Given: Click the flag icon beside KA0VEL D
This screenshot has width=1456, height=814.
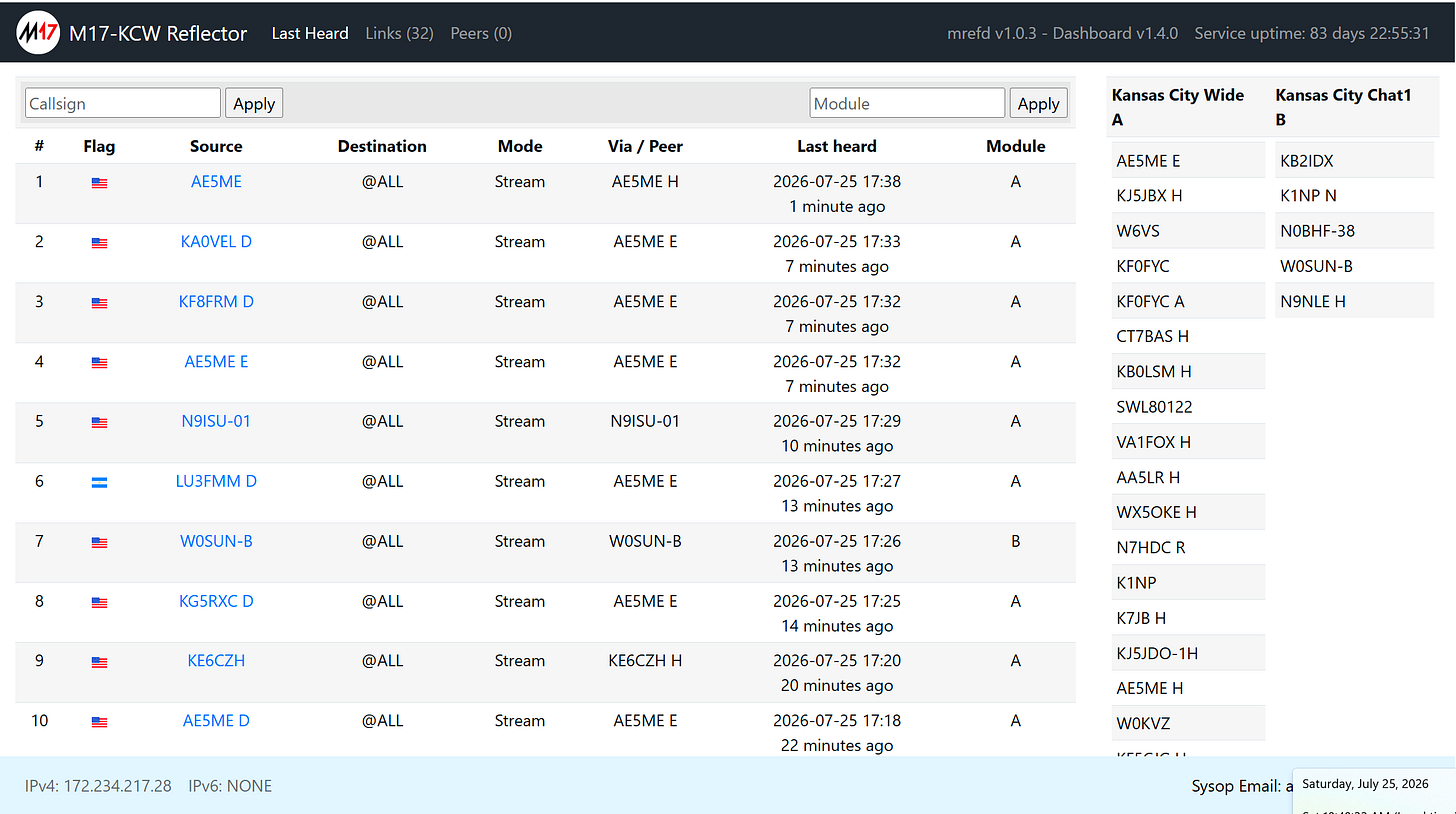Looking at the screenshot, I should [x=99, y=243].
